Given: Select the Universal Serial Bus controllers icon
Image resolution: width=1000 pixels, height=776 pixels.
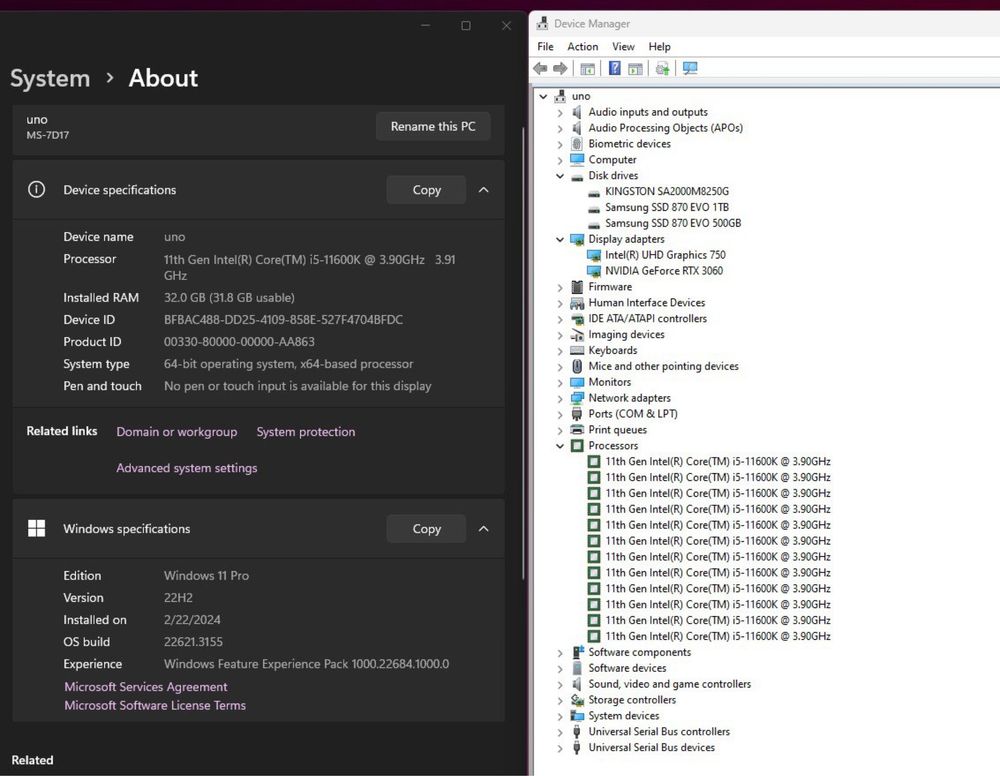Looking at the screenshot, I should [x=577, y=731].
